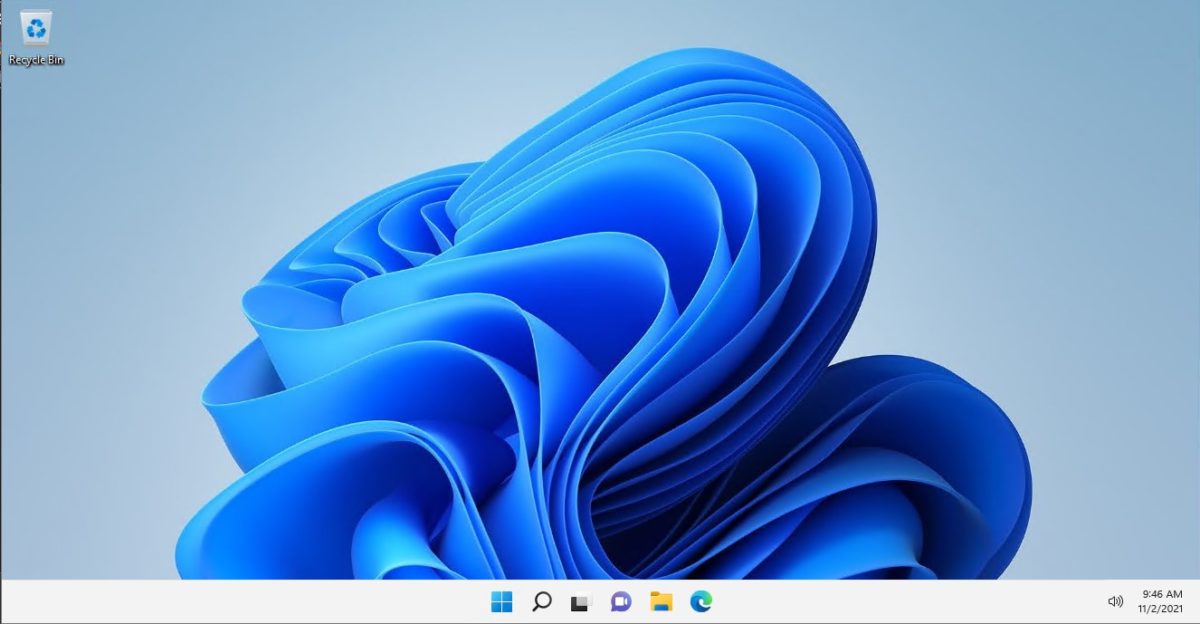Launch Microsoft Edge from the taskbar
This screenshot has height=624, width=1200.
click(701, 602)
